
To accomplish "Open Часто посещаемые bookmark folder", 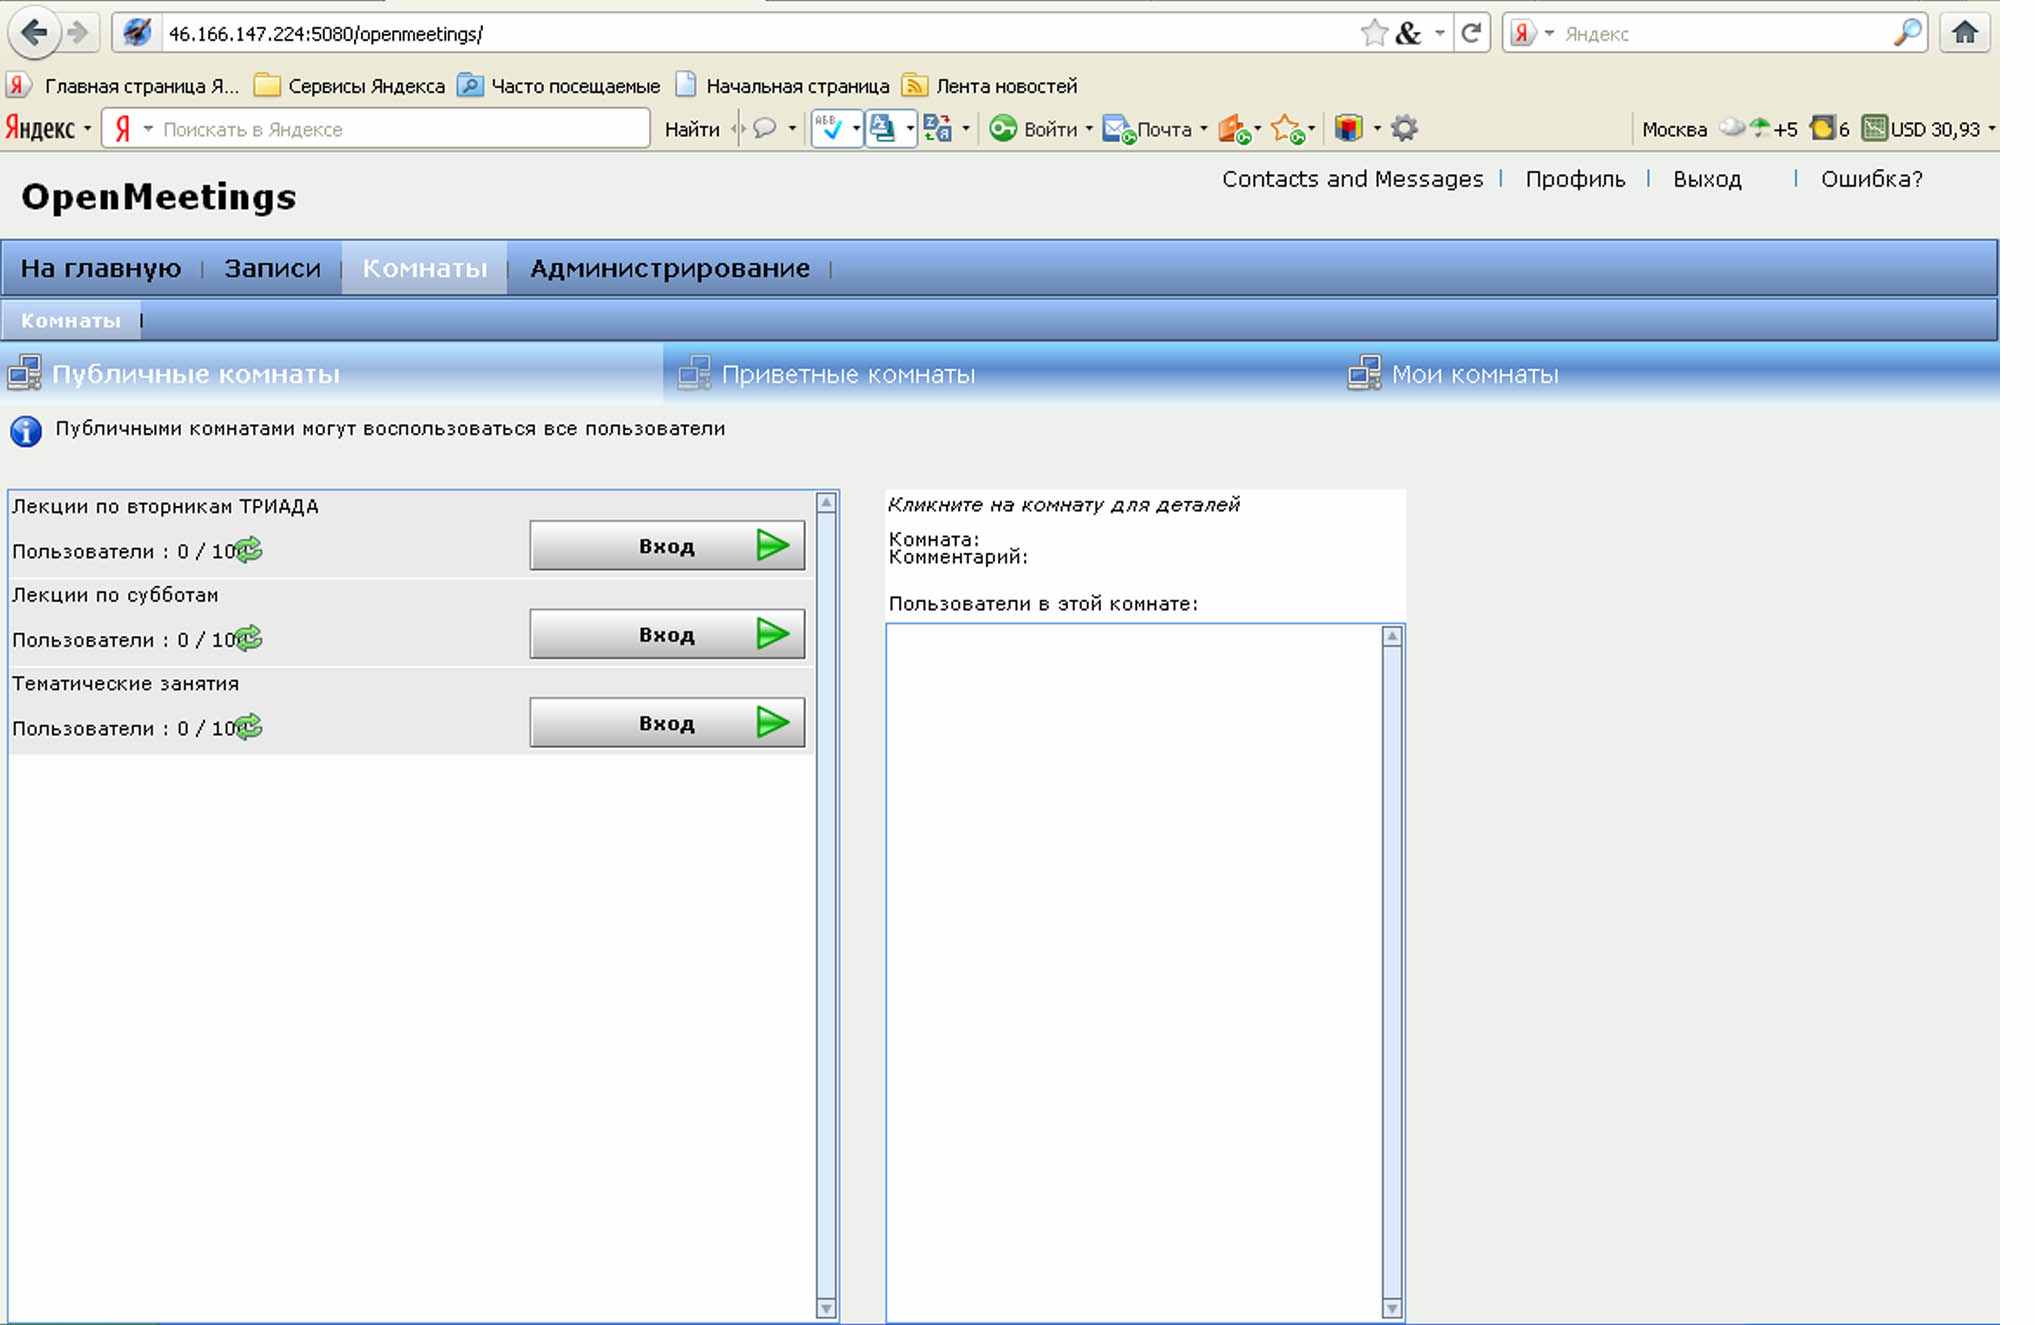I will 559,86.
